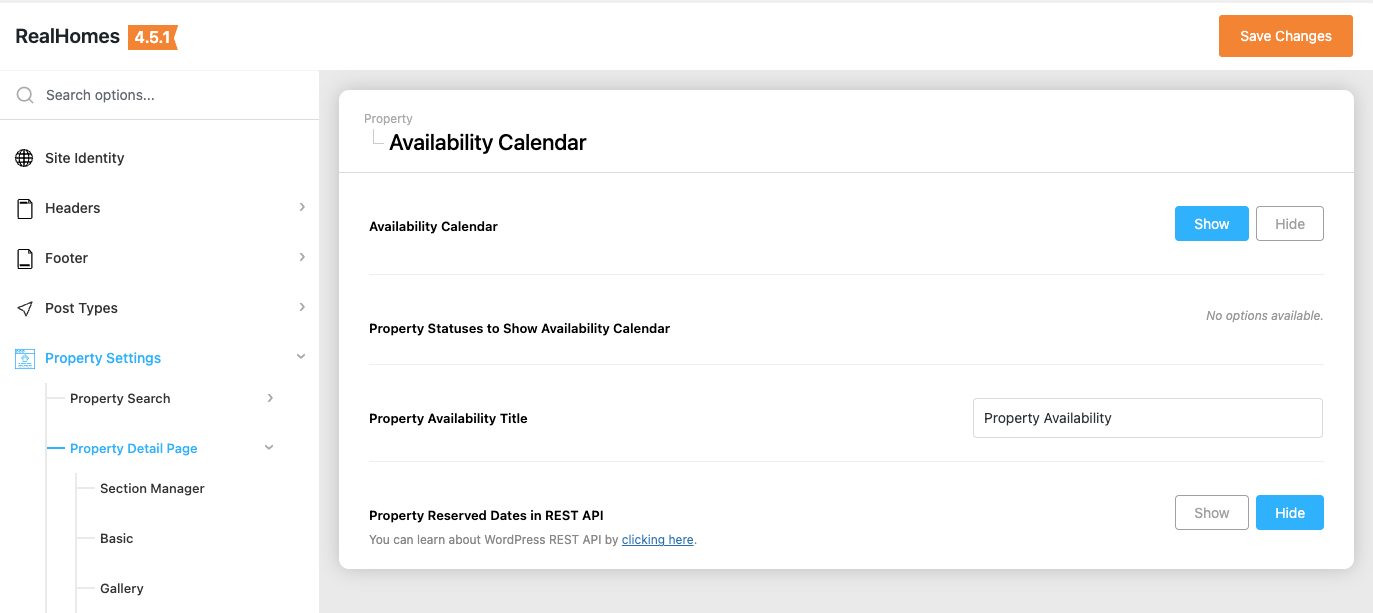Open the 'clicking here' REST API link
The image size is (1373, 613).
(x=657, y=540)
